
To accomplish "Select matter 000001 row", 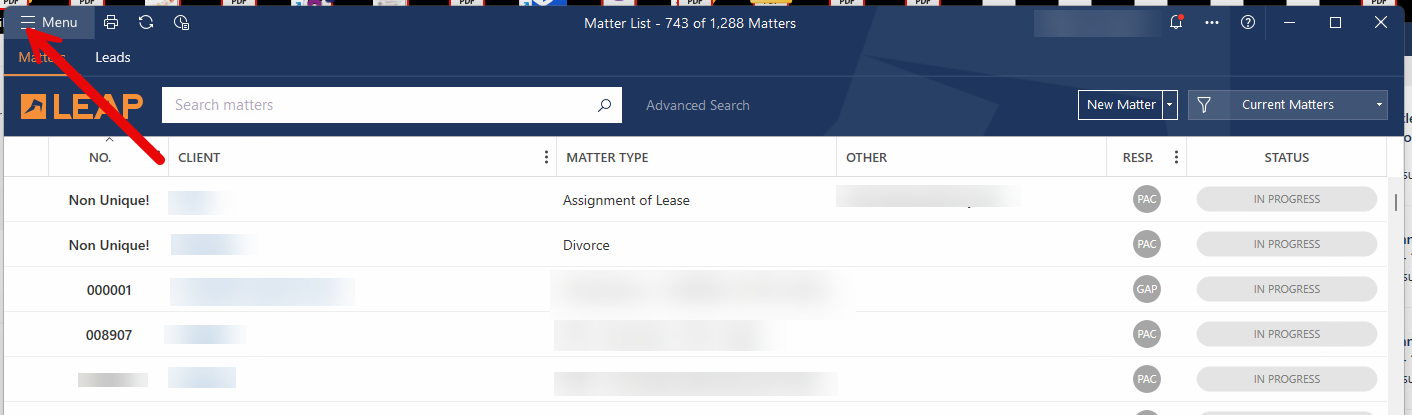I will pyautogui.click(x=109, y=290).
